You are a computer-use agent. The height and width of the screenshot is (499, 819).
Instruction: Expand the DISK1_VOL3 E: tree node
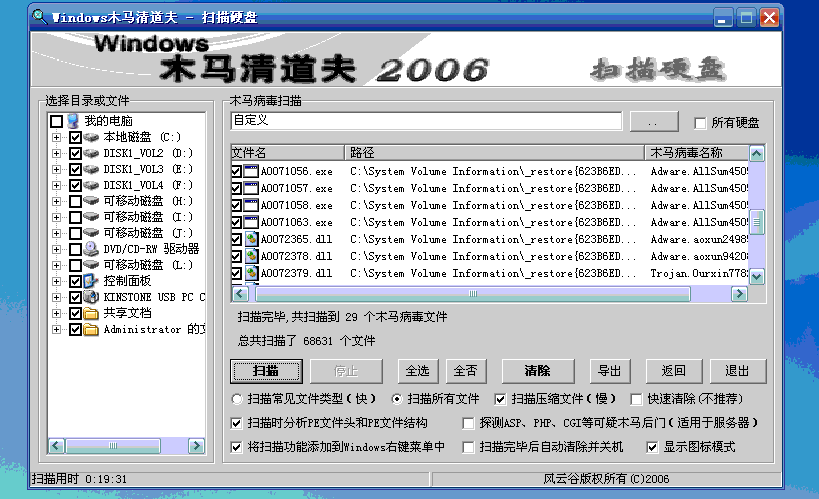56,169
